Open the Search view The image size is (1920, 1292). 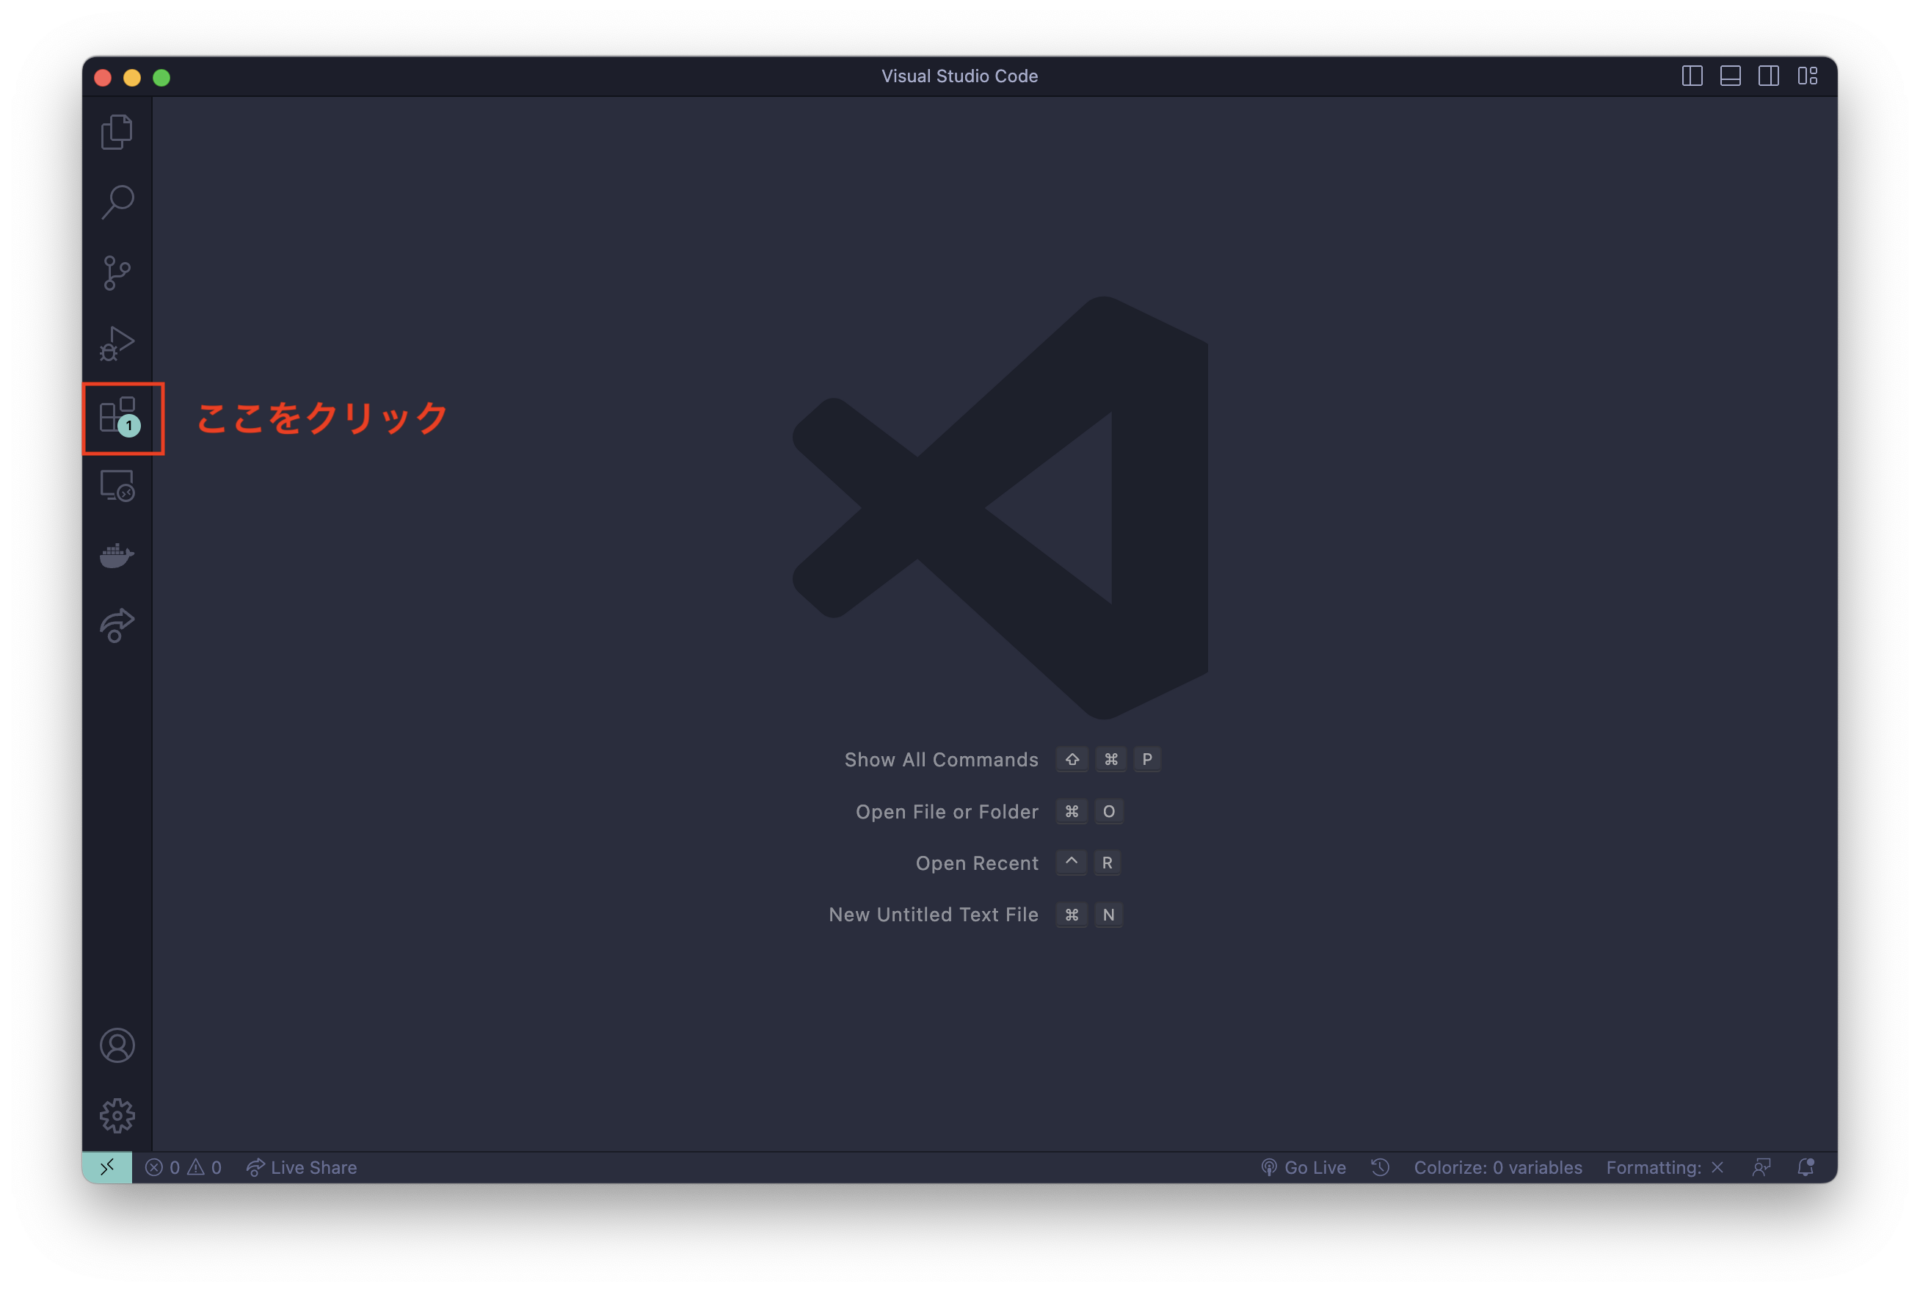(117, 202)
